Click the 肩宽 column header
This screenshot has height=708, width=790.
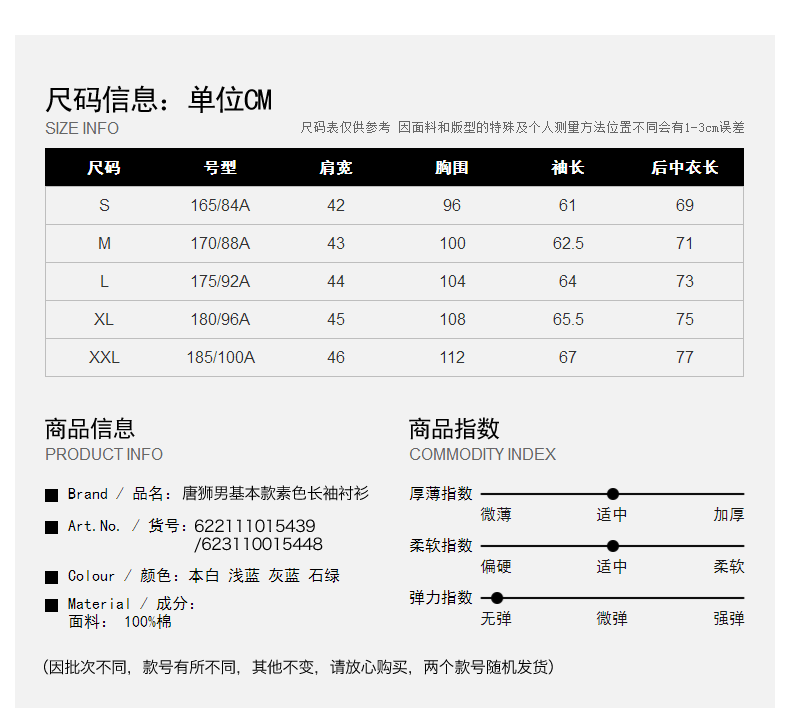(336, 167)
